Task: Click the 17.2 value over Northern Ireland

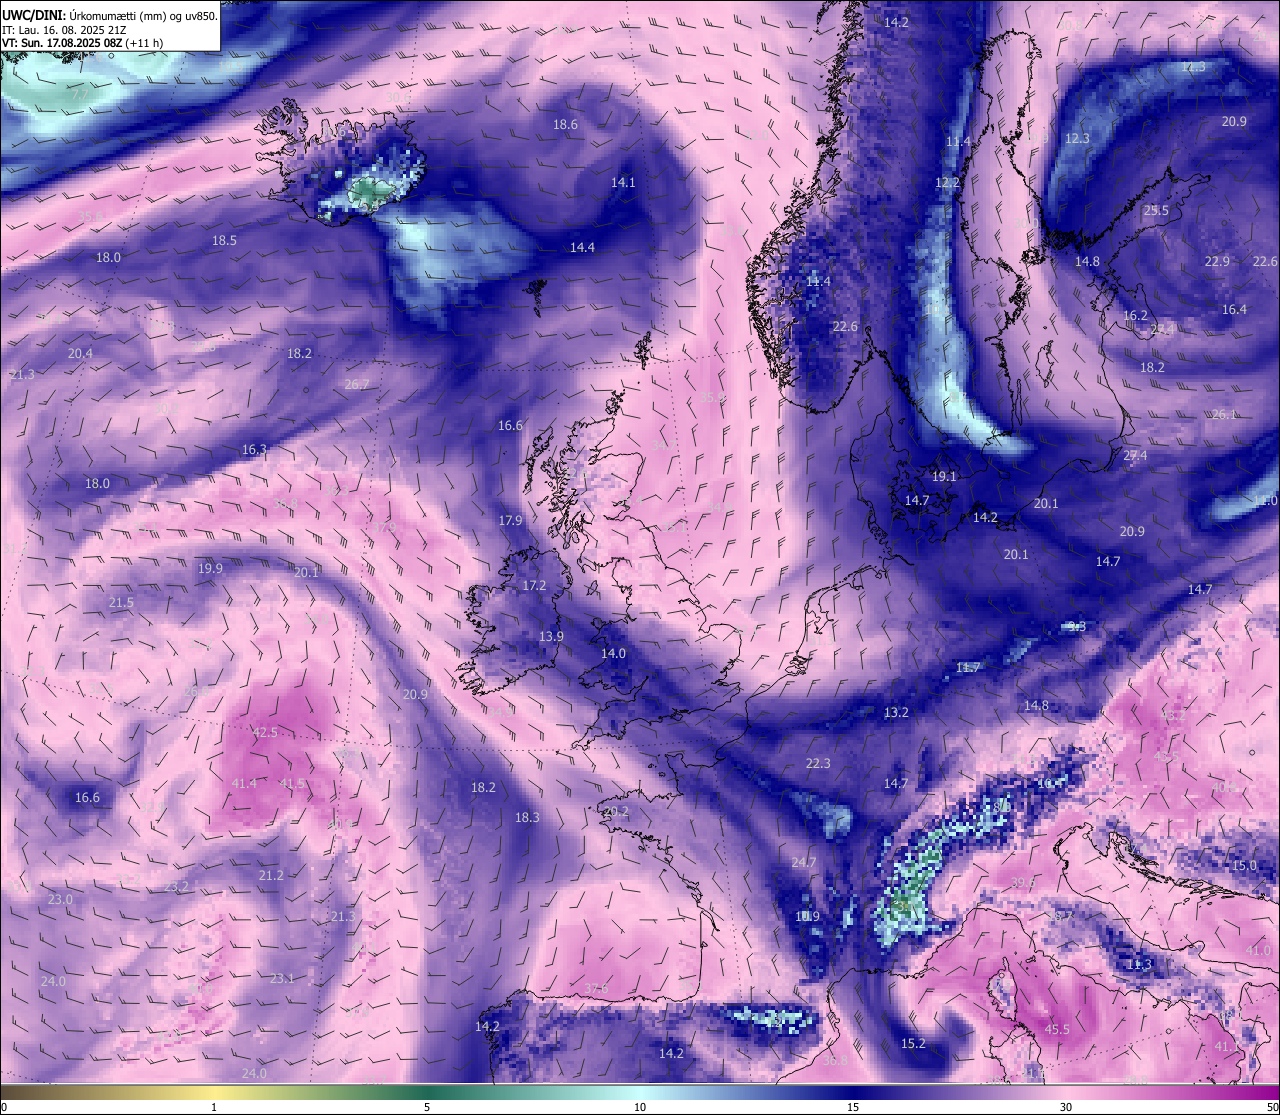Action: (x=534, y=585)
